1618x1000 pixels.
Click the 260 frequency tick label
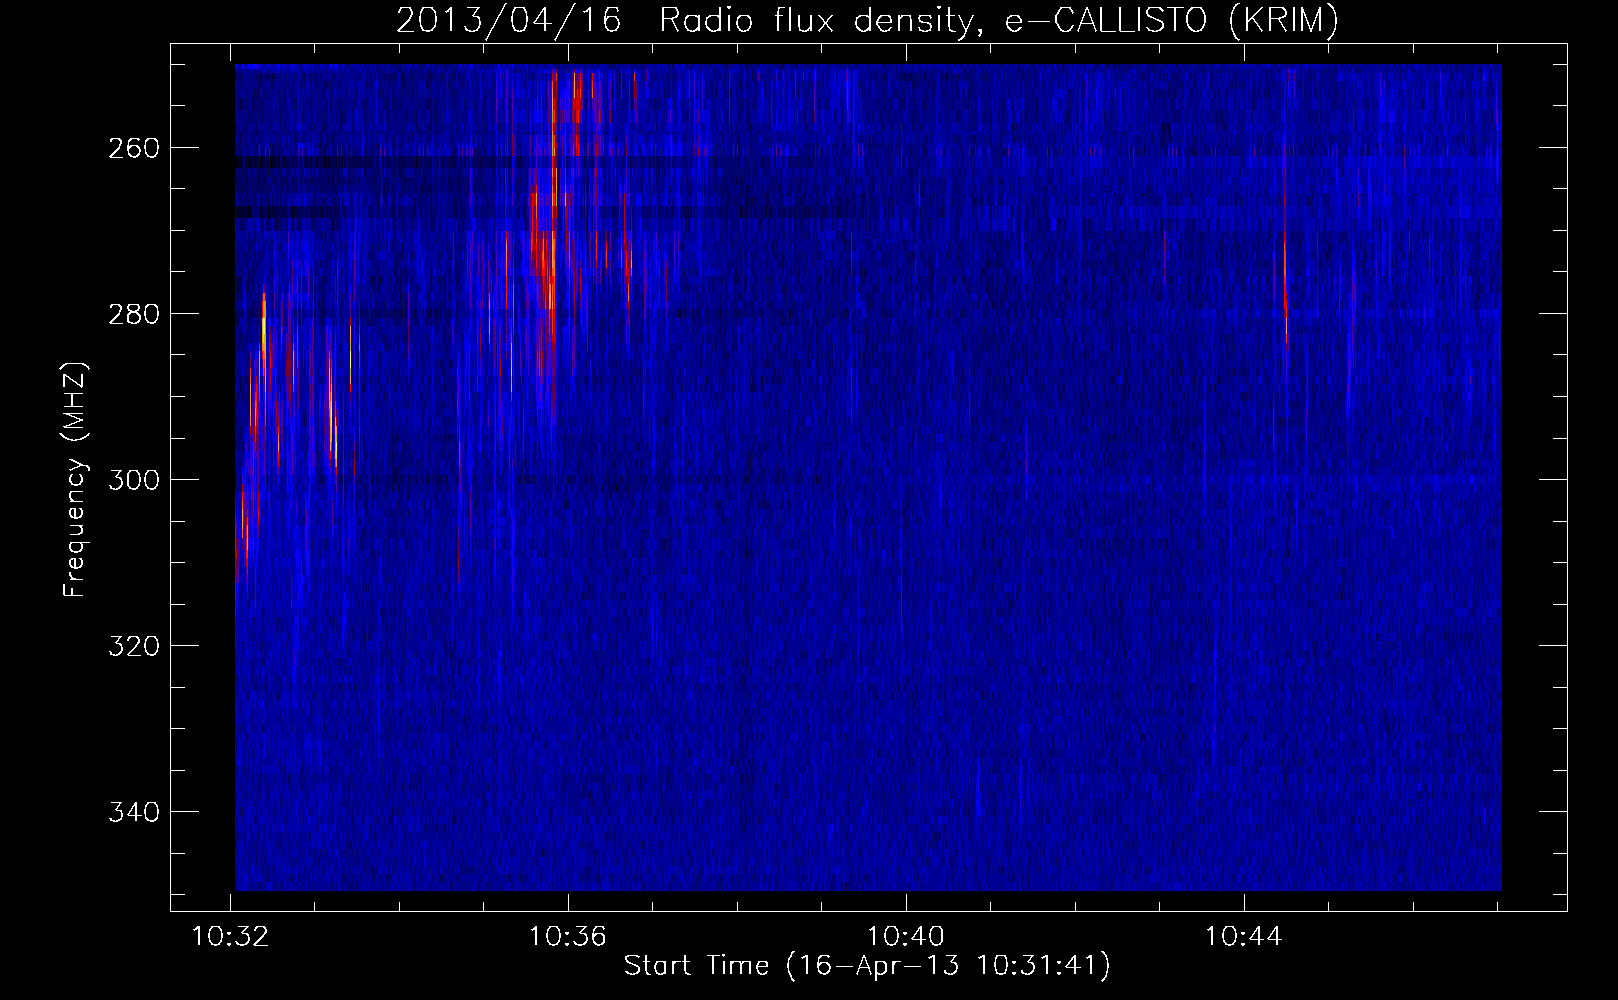click(x=133, y=148)
